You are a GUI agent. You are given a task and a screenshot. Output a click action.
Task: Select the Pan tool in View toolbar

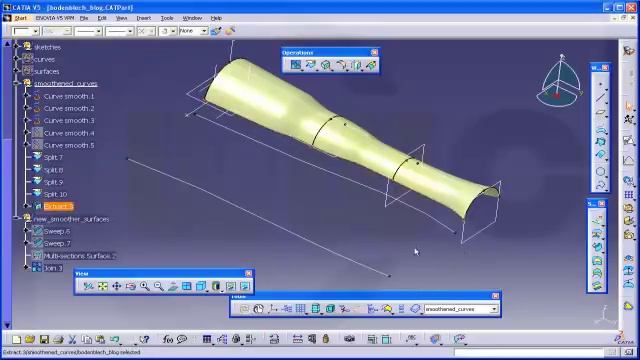[x=116, y=286]
